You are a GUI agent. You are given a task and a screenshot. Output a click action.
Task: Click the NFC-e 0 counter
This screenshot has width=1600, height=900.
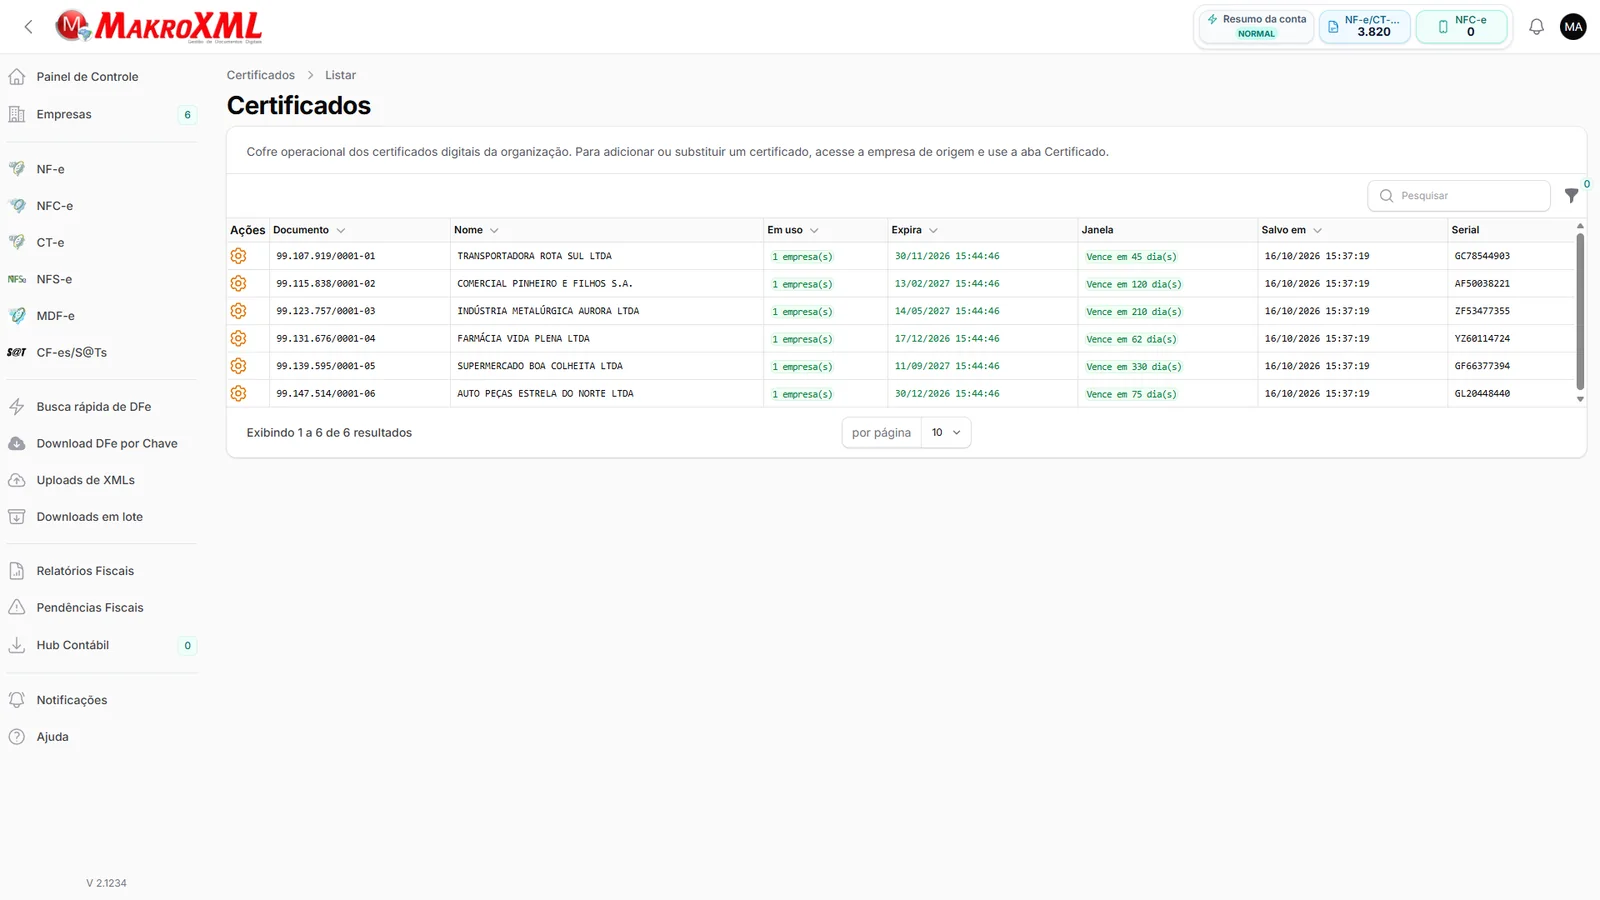click(1461, 26)
